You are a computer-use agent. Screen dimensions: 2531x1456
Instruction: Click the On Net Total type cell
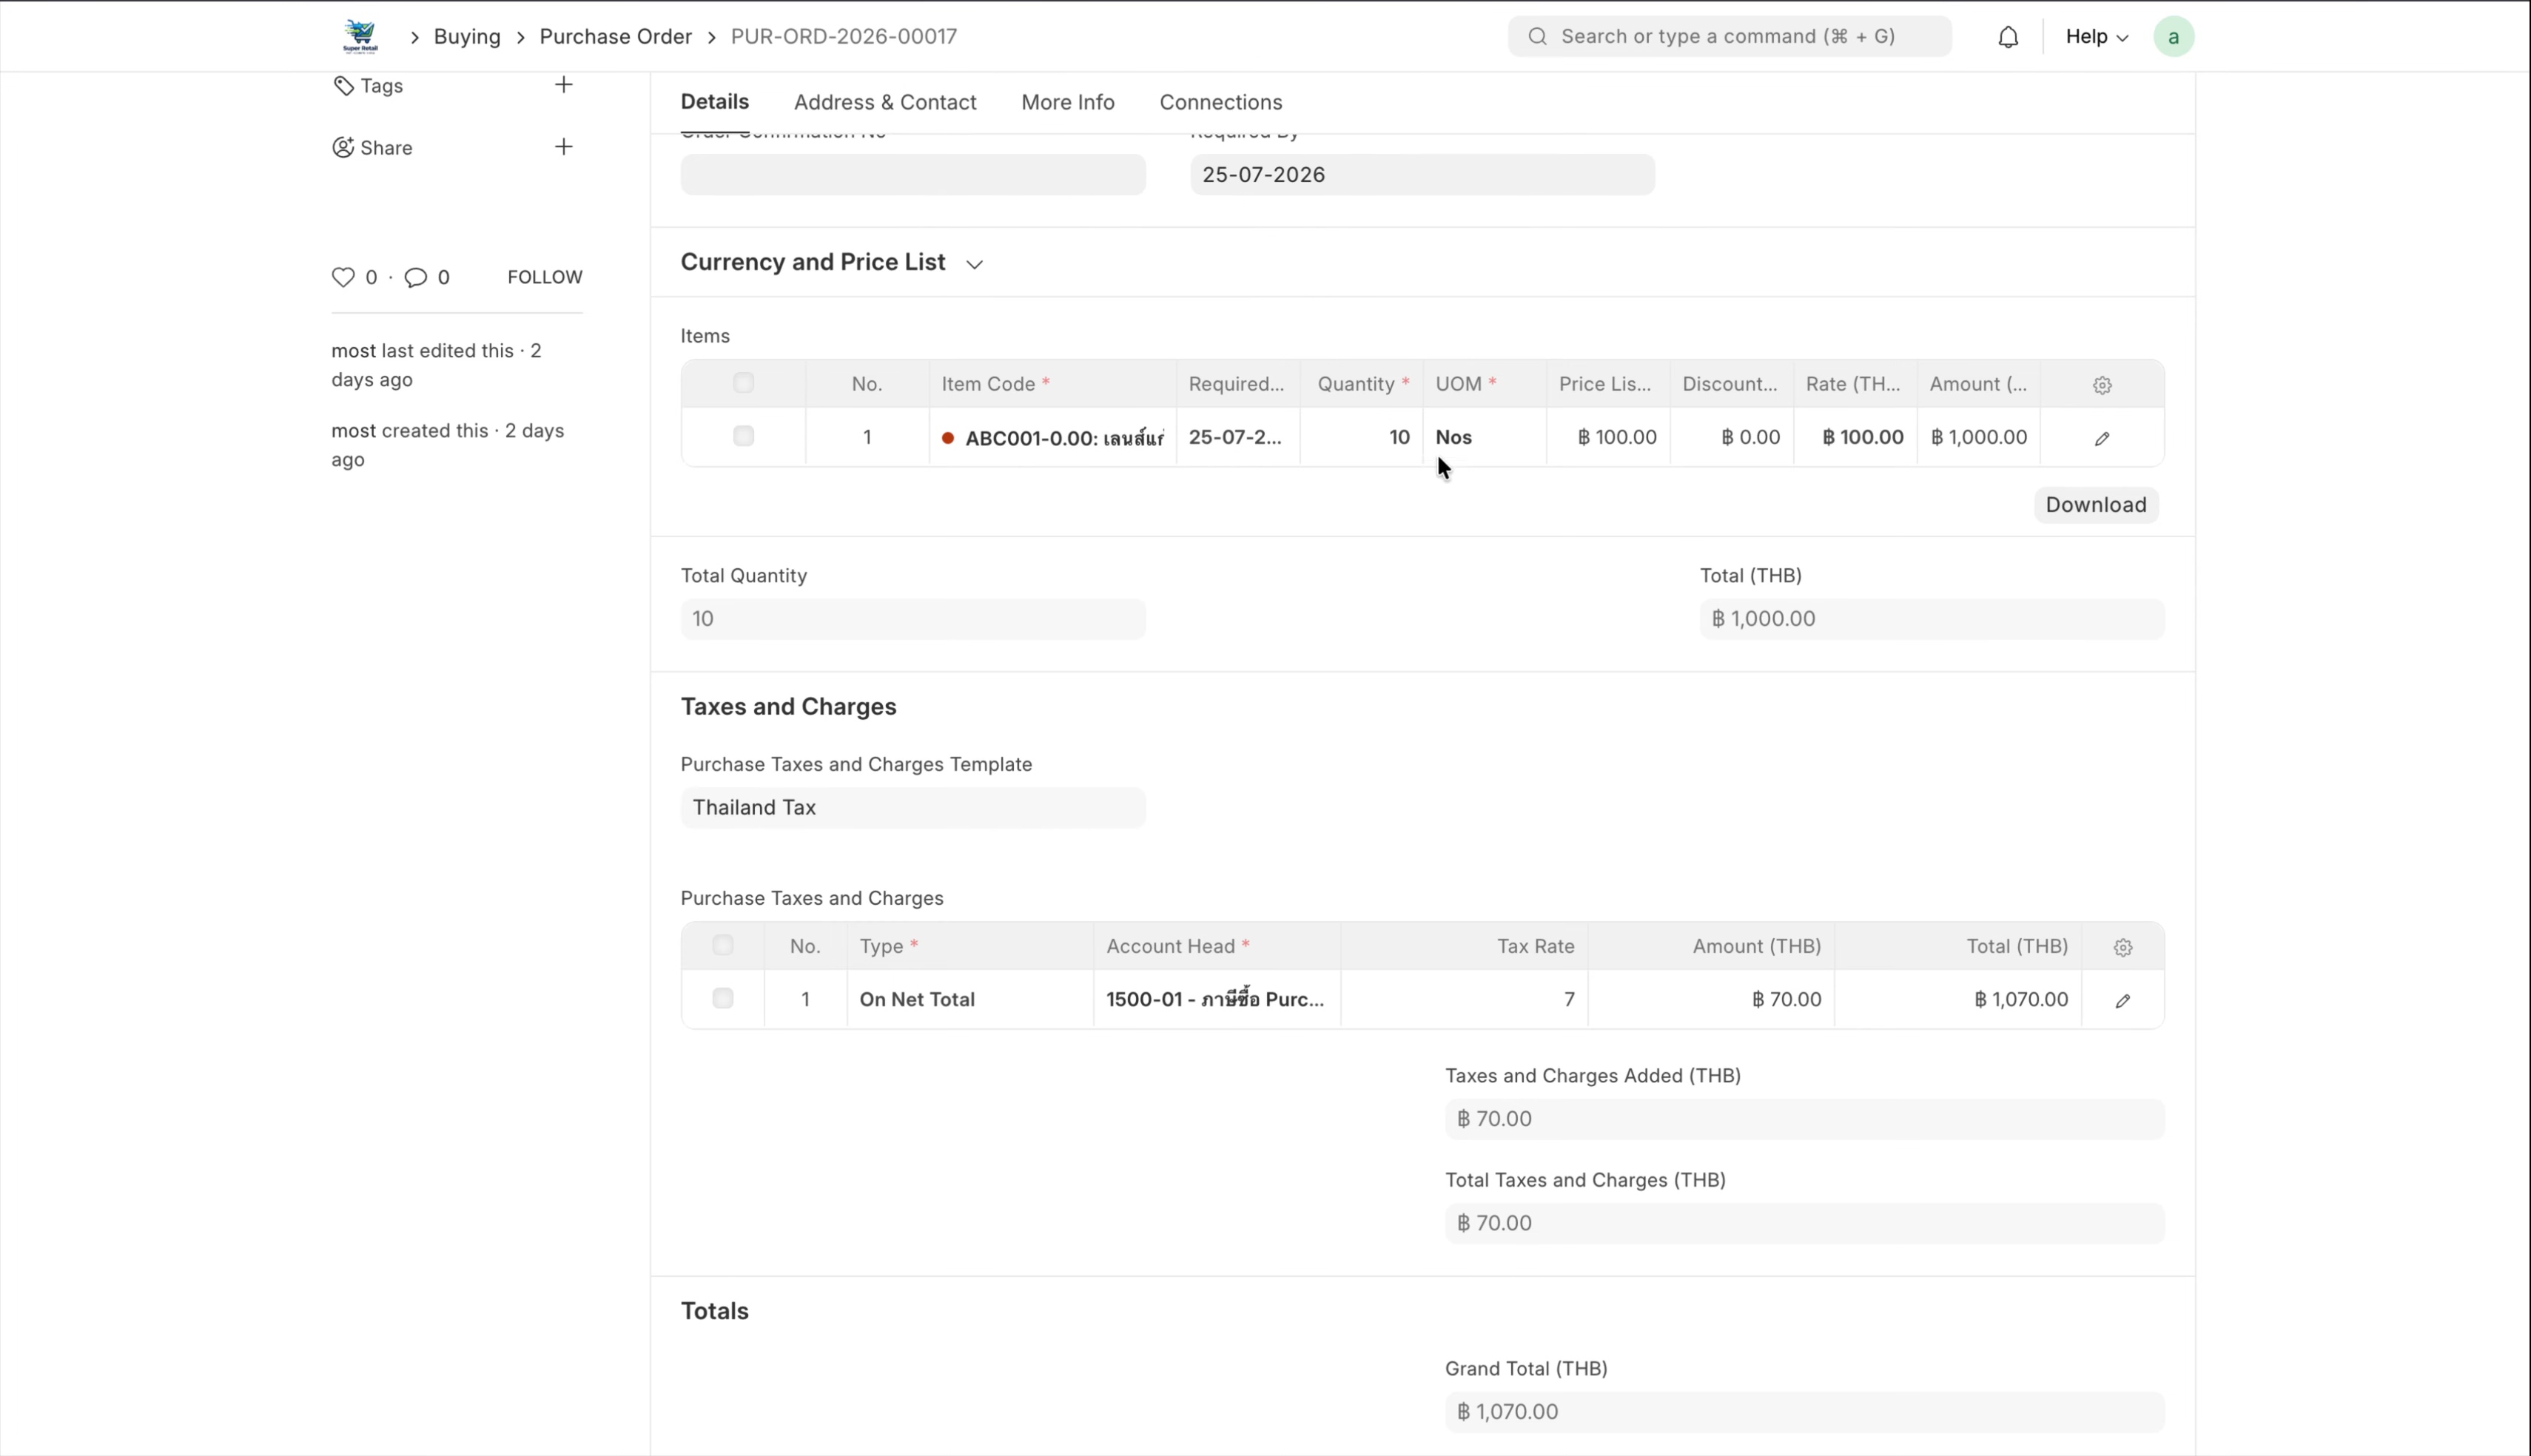click(970, 999)
